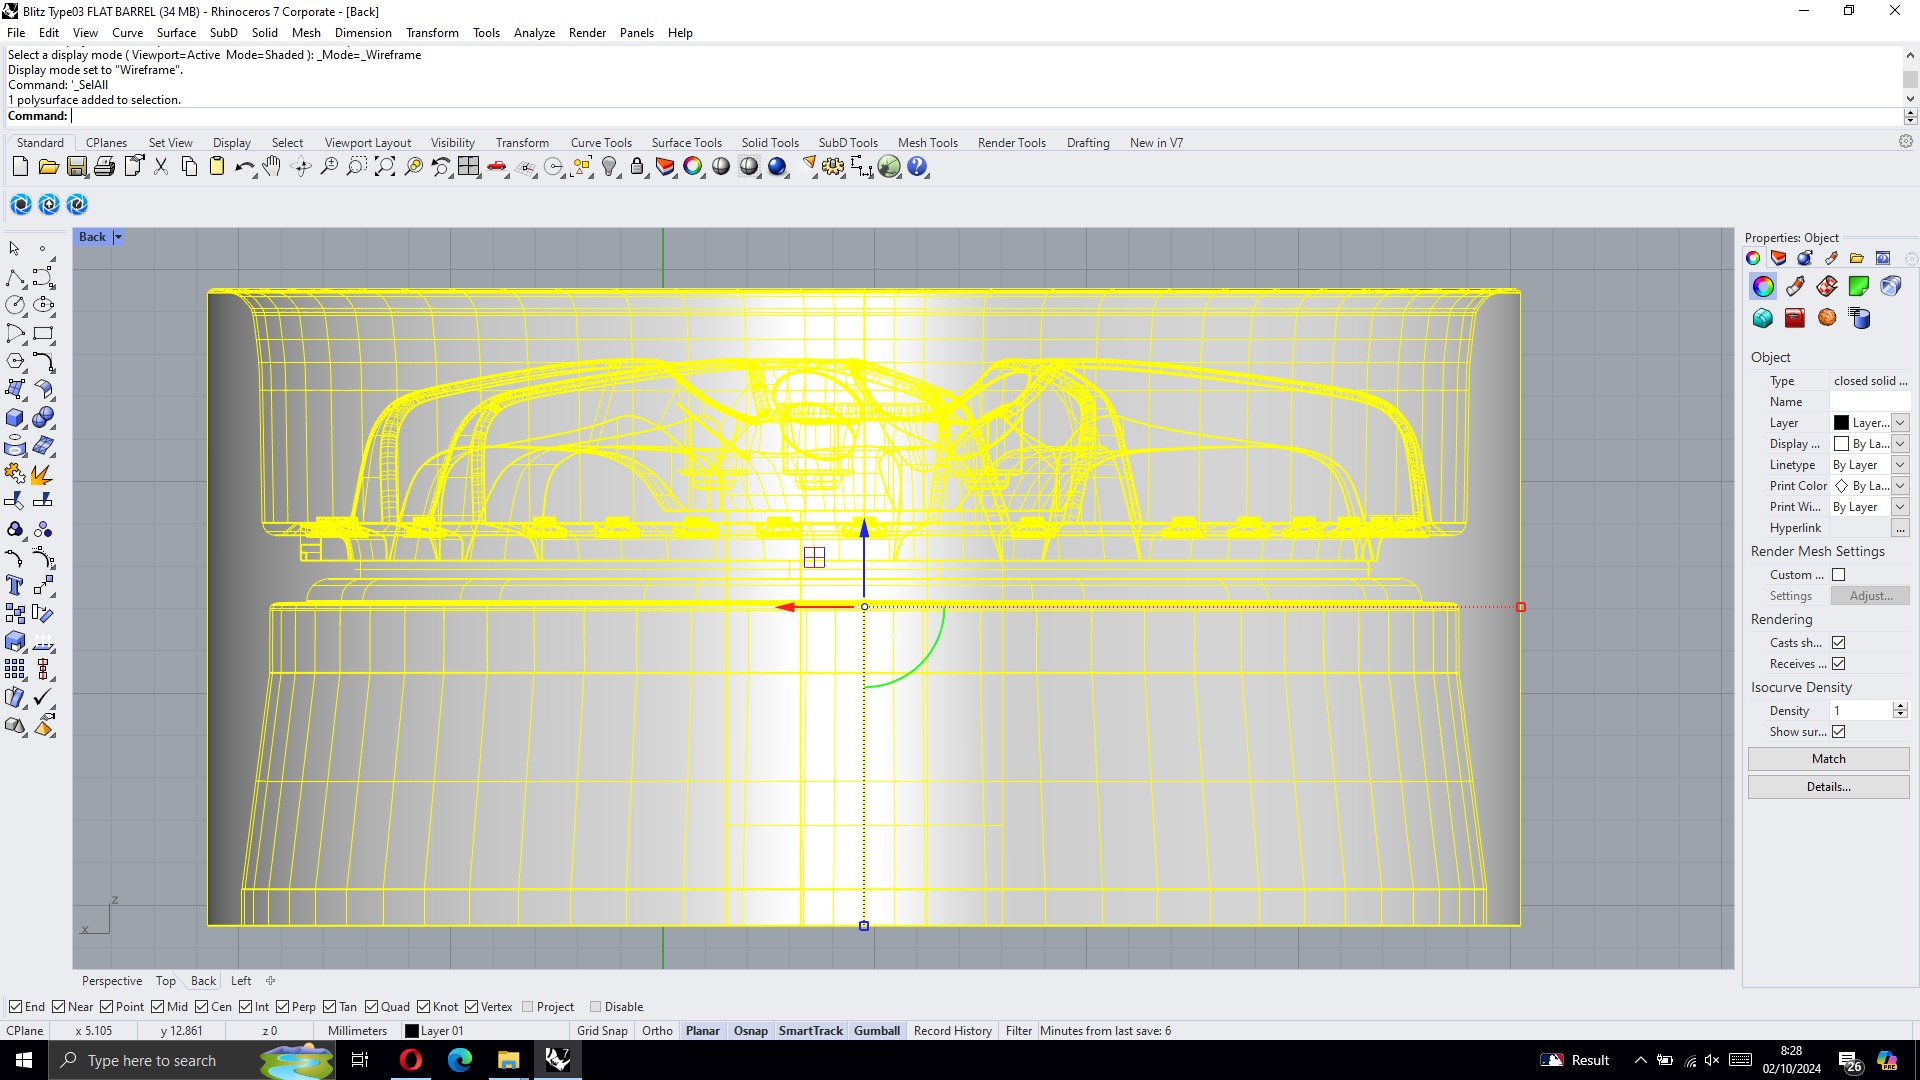This screenshot has height=1080, width=1920.
Task: Click the Hide objects lightbulb icon
Action: pos(609,167)
